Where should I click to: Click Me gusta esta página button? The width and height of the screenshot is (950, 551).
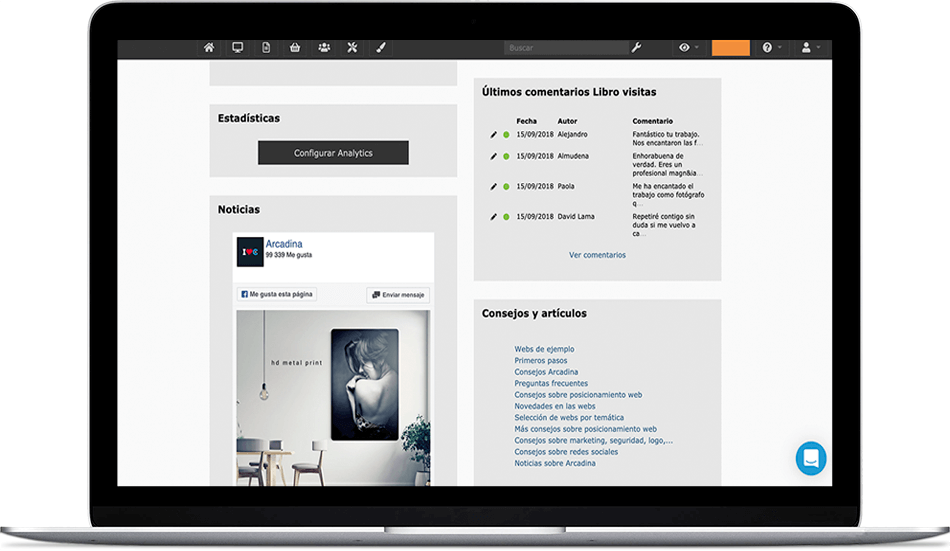[x=277, y=295]
